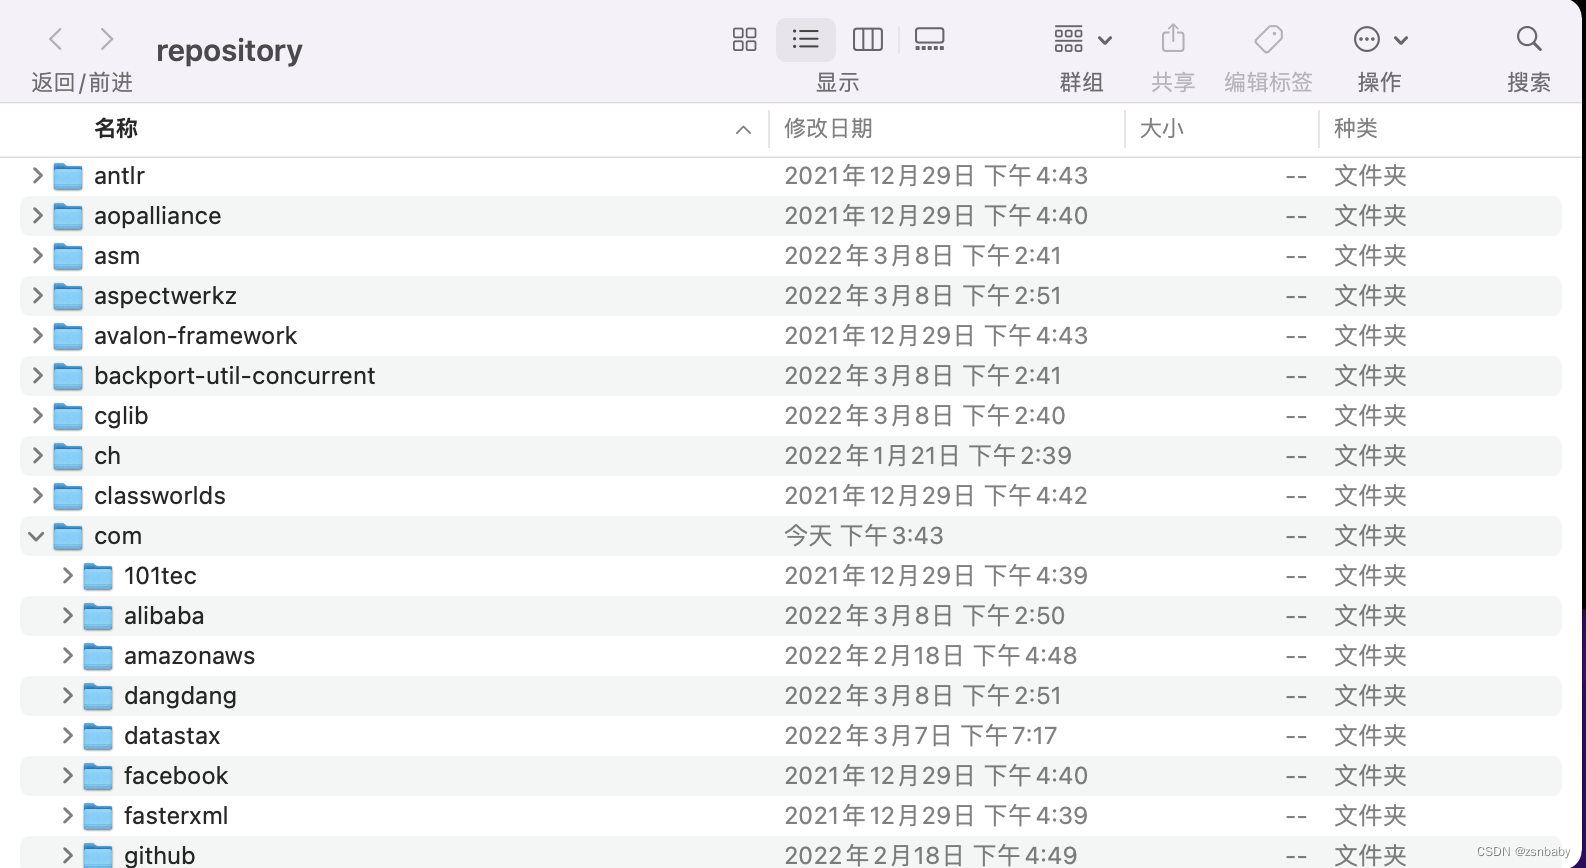Image resolution: width=1586 pixels, height=868 pixels.
Task: Expand the avalon-framework folder
Action: click(x=37, y=336)
